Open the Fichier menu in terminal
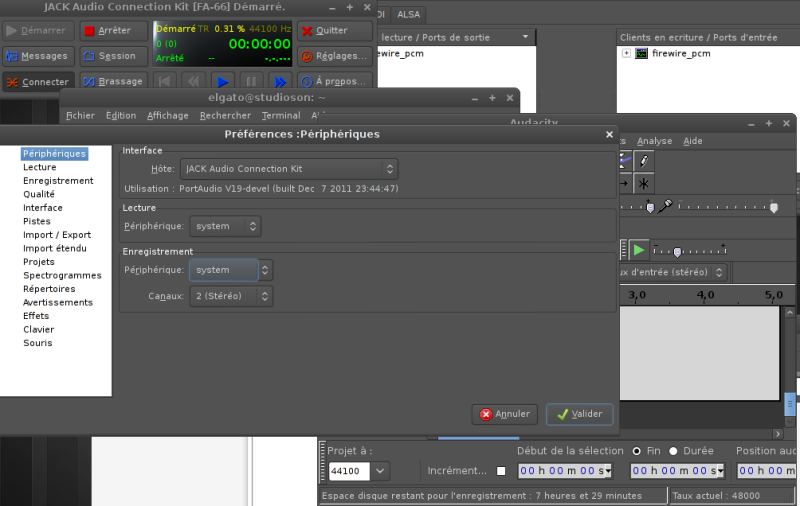800x506 pixels. point(80,115)
